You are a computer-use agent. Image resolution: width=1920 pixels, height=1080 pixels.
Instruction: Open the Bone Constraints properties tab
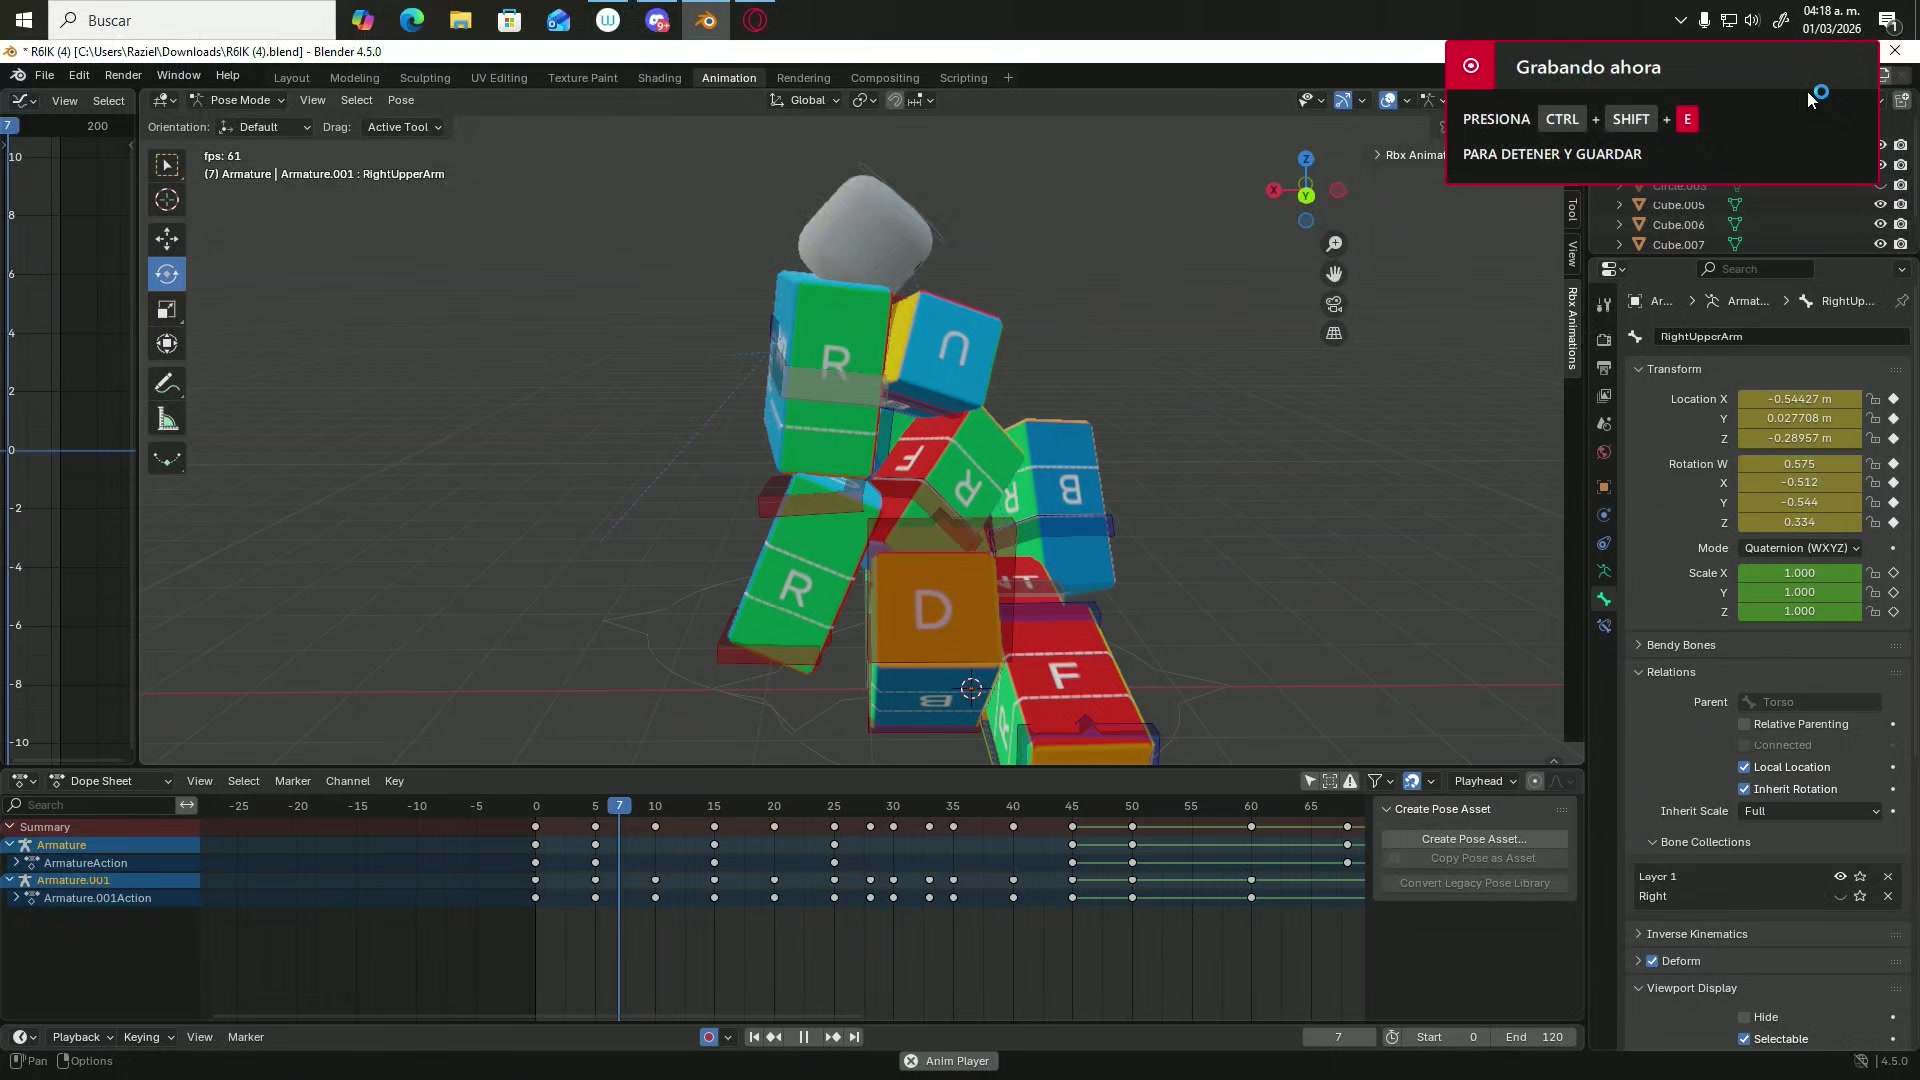tap(1604, 626)
